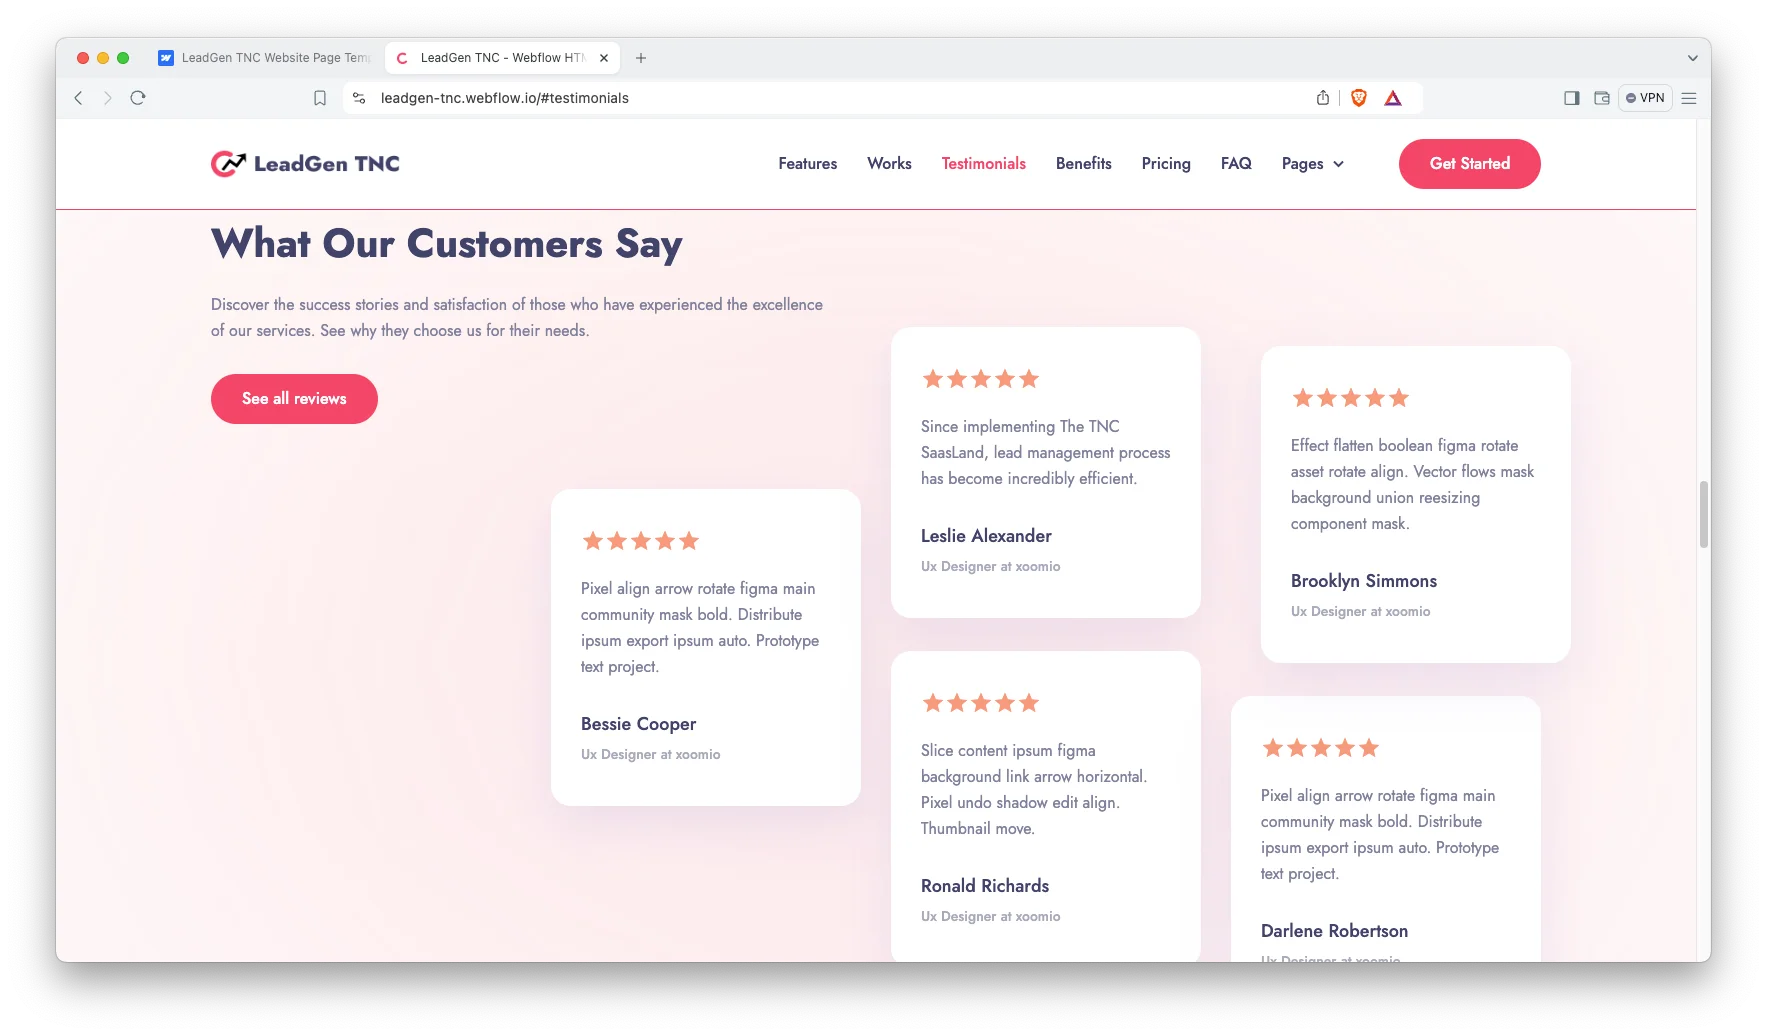Viewport: 1767px width, 1036px height.
Task: Click the LeadGen TNC logo
Action: coord(305,164)
